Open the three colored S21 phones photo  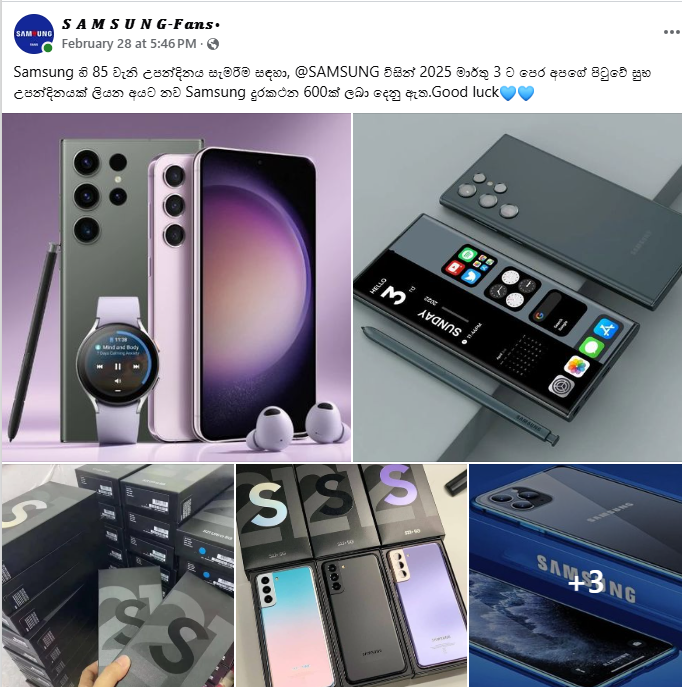click(x=351, y=576)
